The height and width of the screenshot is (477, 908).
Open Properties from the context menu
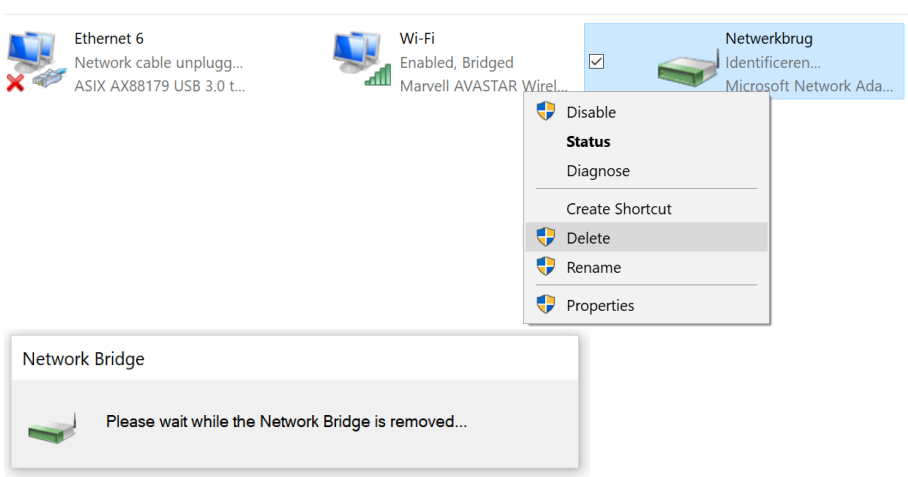point(600,305)
